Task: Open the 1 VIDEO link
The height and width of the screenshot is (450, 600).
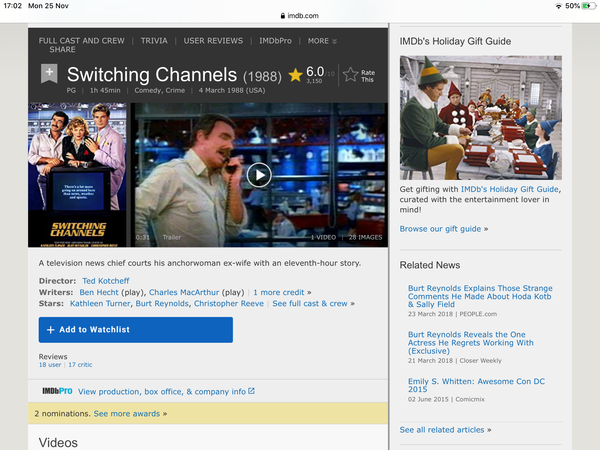Action: [x=323, y=237]
